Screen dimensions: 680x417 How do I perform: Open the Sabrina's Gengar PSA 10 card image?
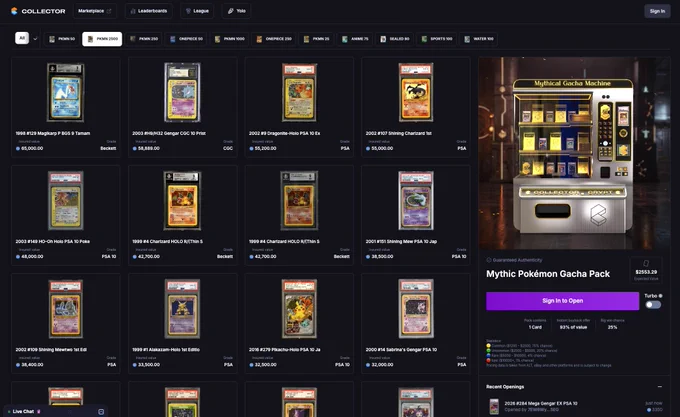point(415,309)
